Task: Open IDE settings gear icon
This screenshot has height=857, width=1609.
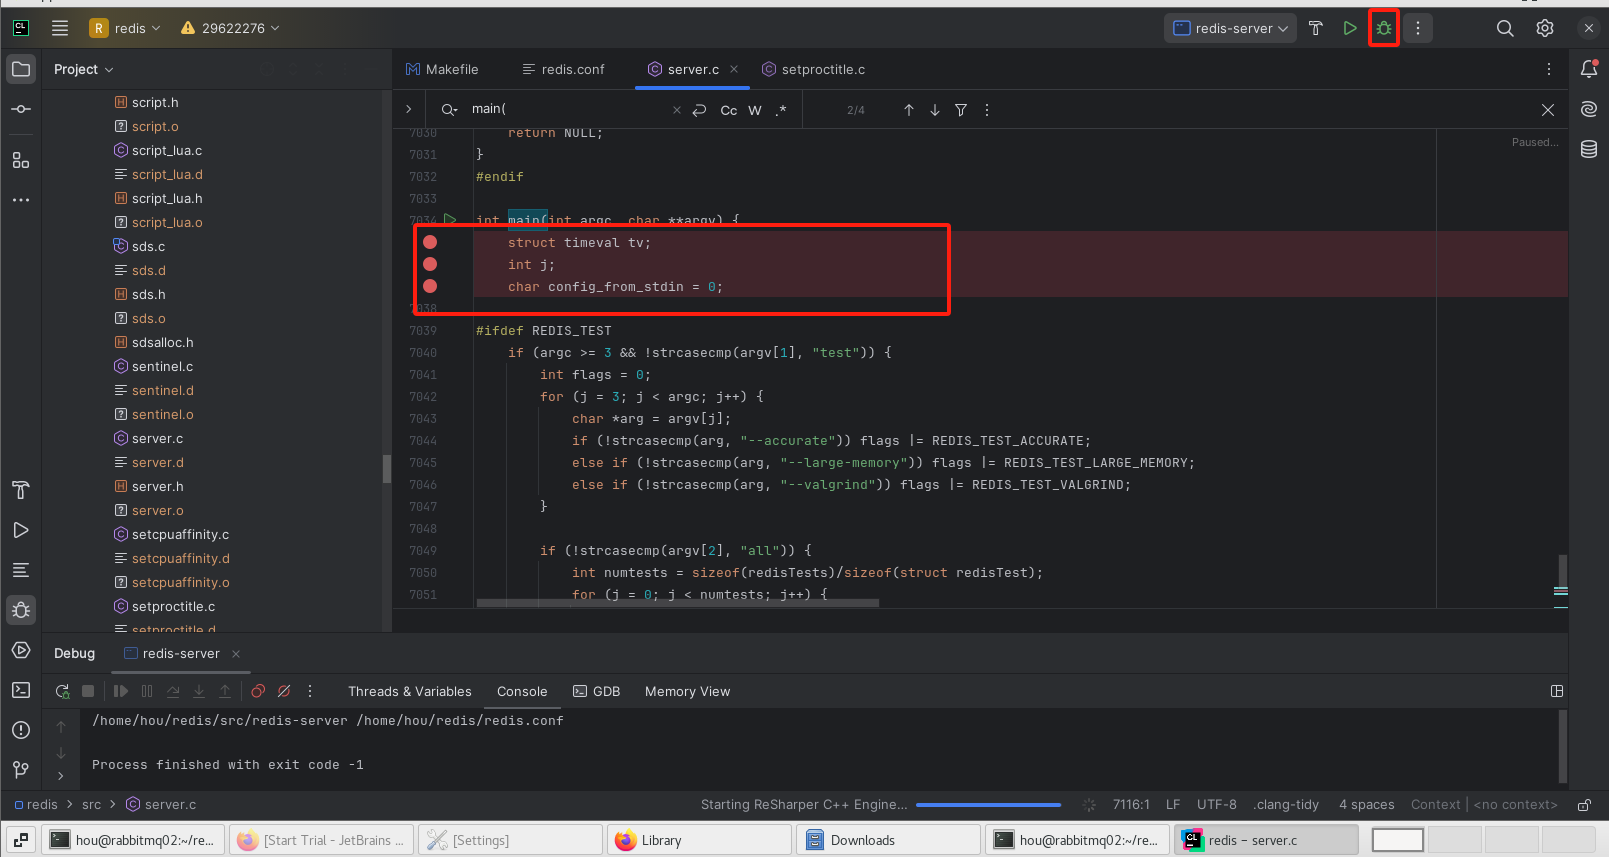Action: click(x=1545, y=28)
